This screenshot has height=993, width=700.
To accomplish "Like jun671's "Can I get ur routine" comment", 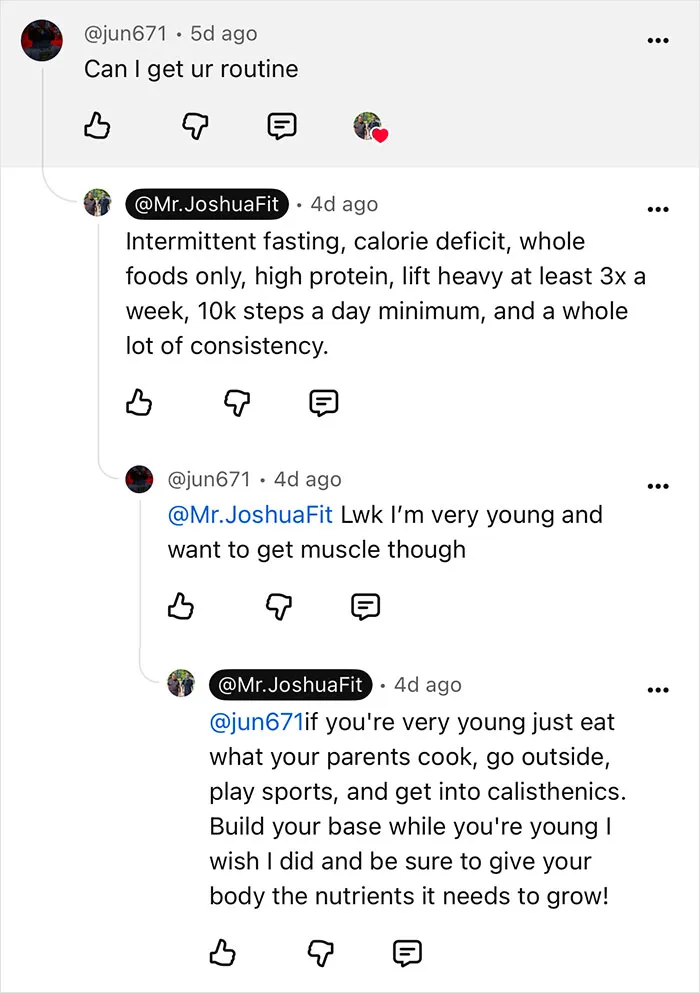I will click(97, 125).
